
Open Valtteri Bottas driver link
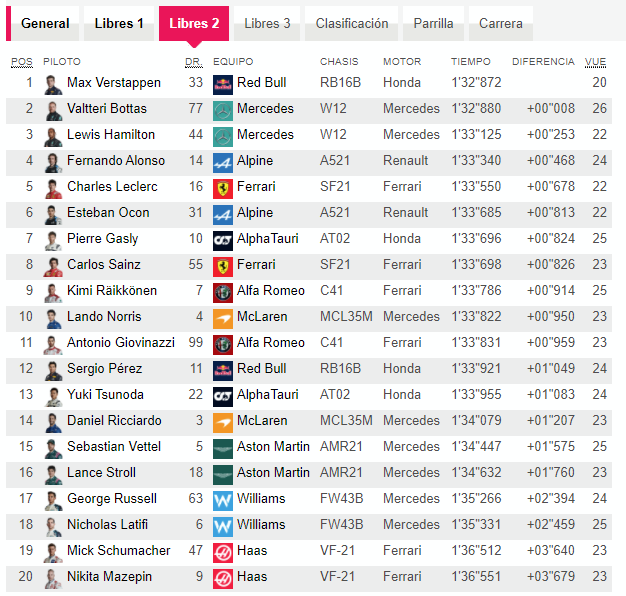[x=107, y=109]
